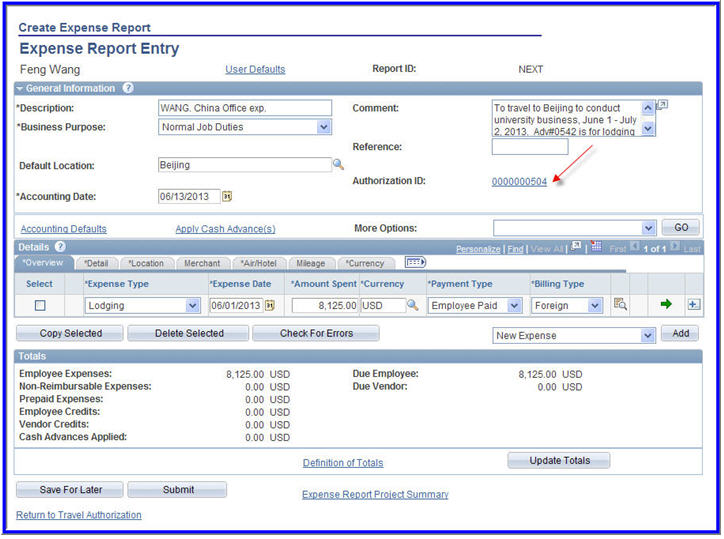Open the Business Purpose dropdown
This screenshot has height=539, width=724.
(x=323, y=127)
